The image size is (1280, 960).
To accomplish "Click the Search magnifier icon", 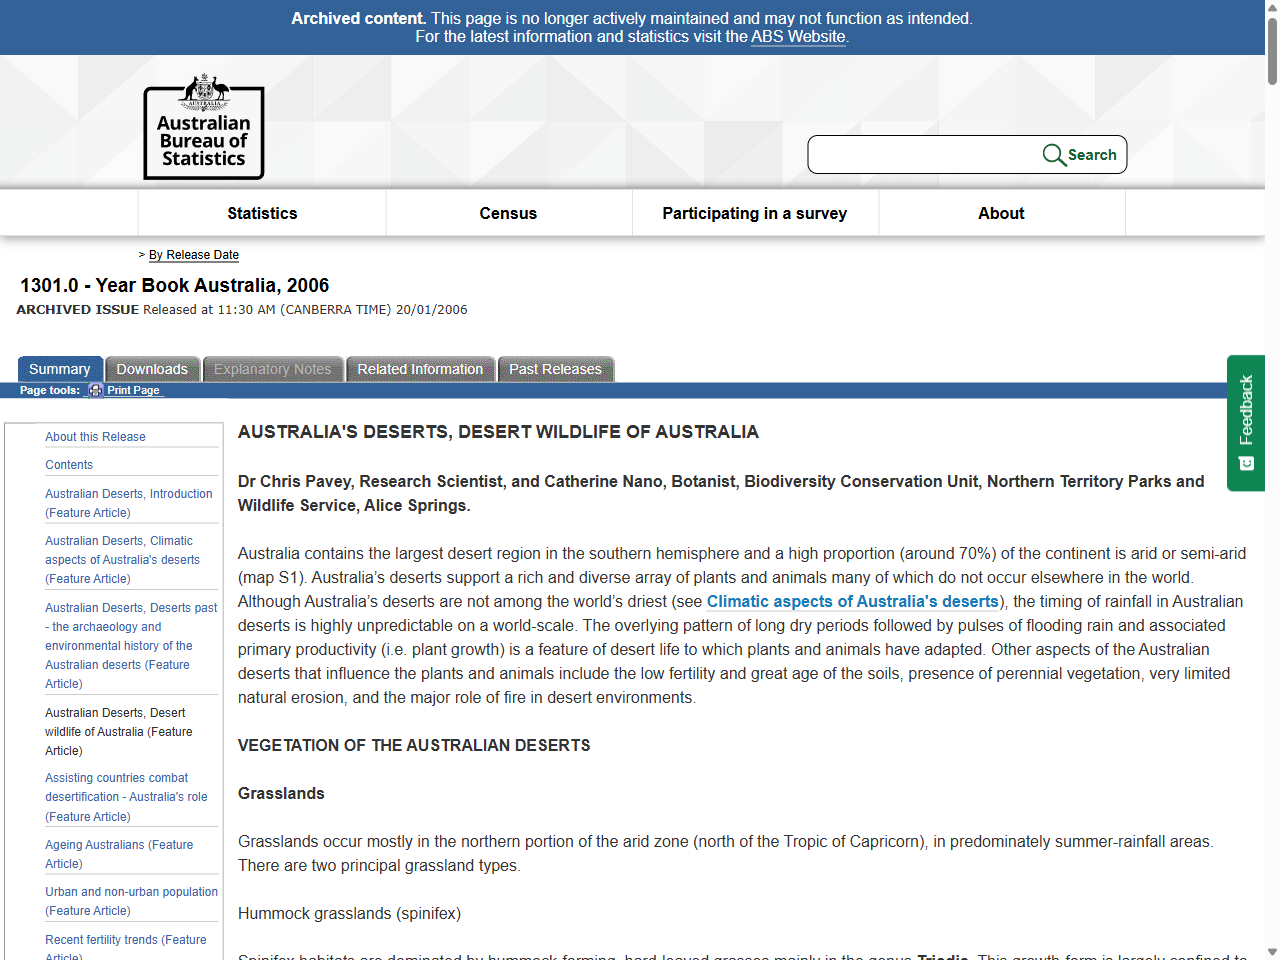I will pos(1054,154).
